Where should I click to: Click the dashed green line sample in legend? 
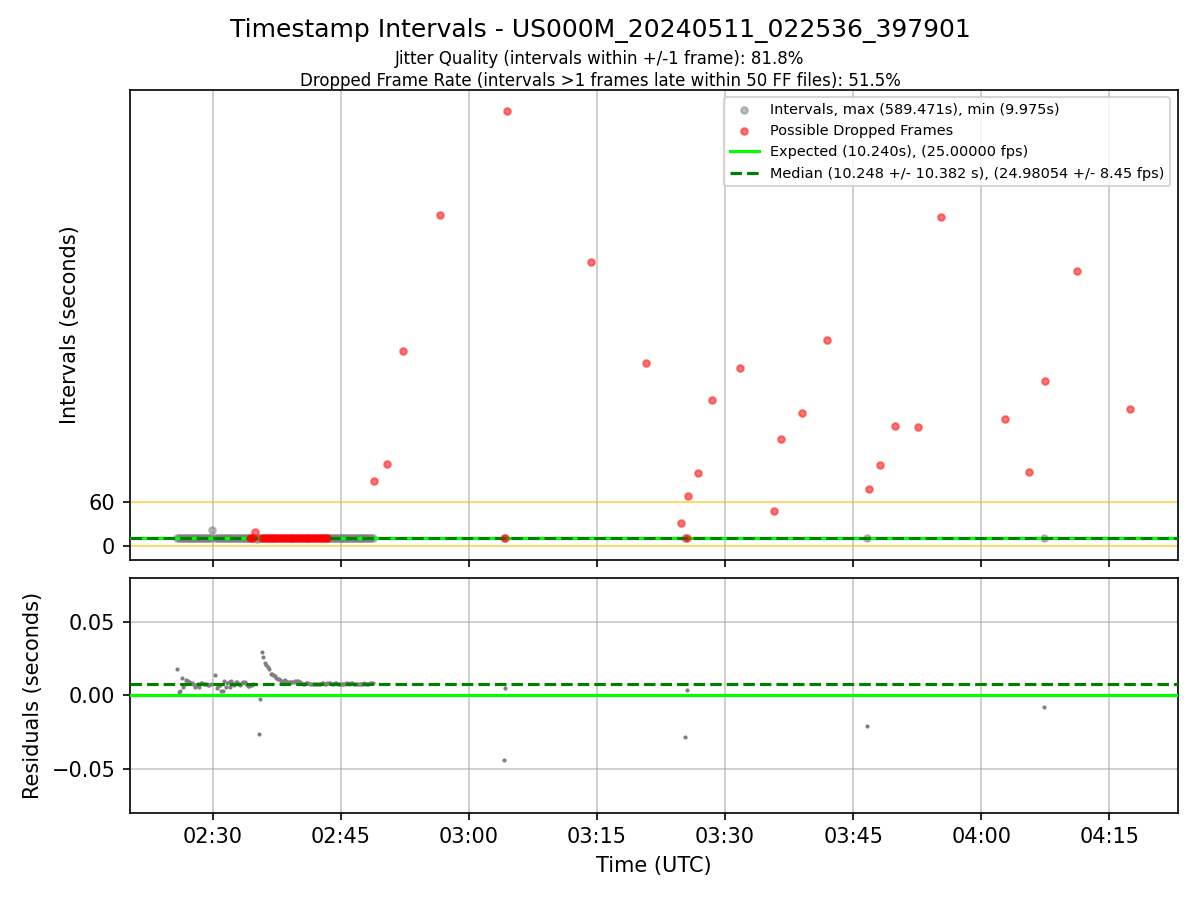pos(745,173)
